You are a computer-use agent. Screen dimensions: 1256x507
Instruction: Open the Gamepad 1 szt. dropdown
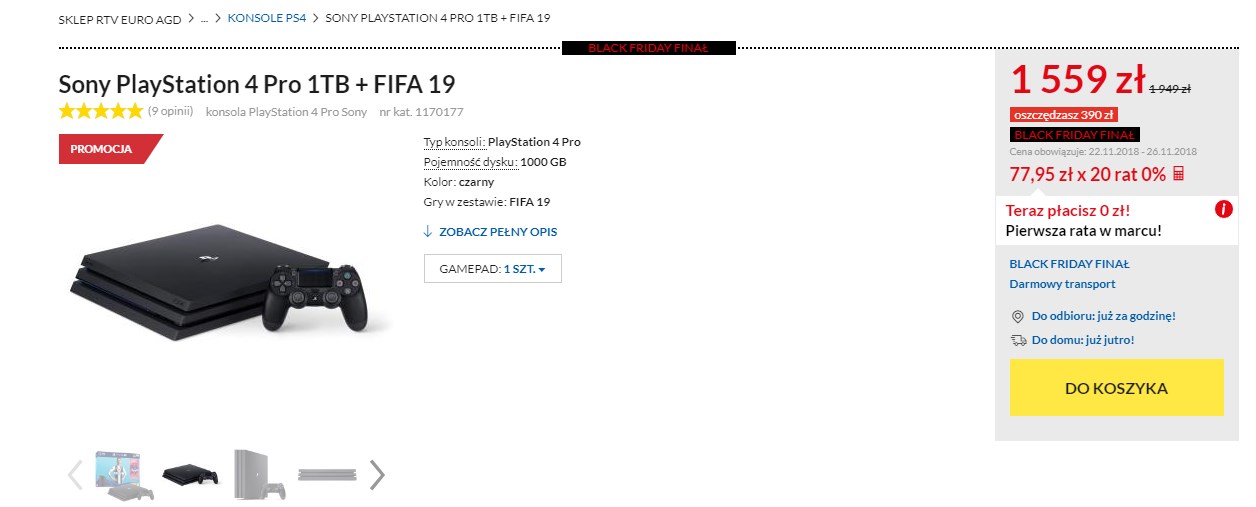click(493, 269)
